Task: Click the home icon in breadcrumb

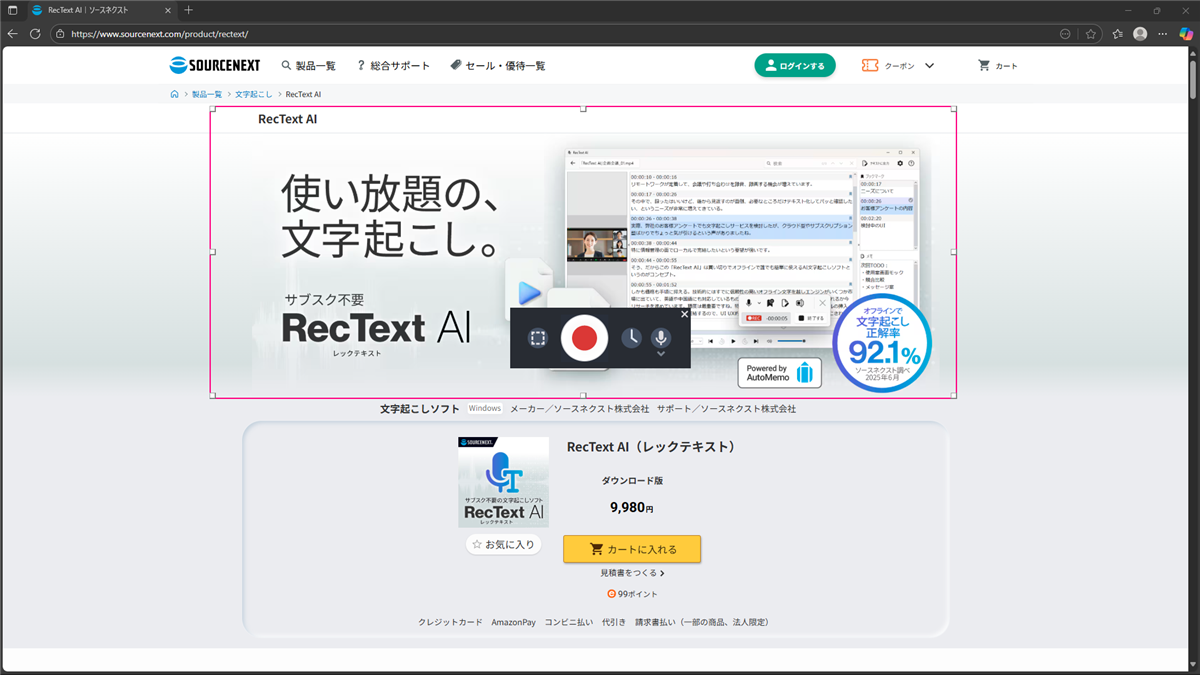Action: pos(174,94)
